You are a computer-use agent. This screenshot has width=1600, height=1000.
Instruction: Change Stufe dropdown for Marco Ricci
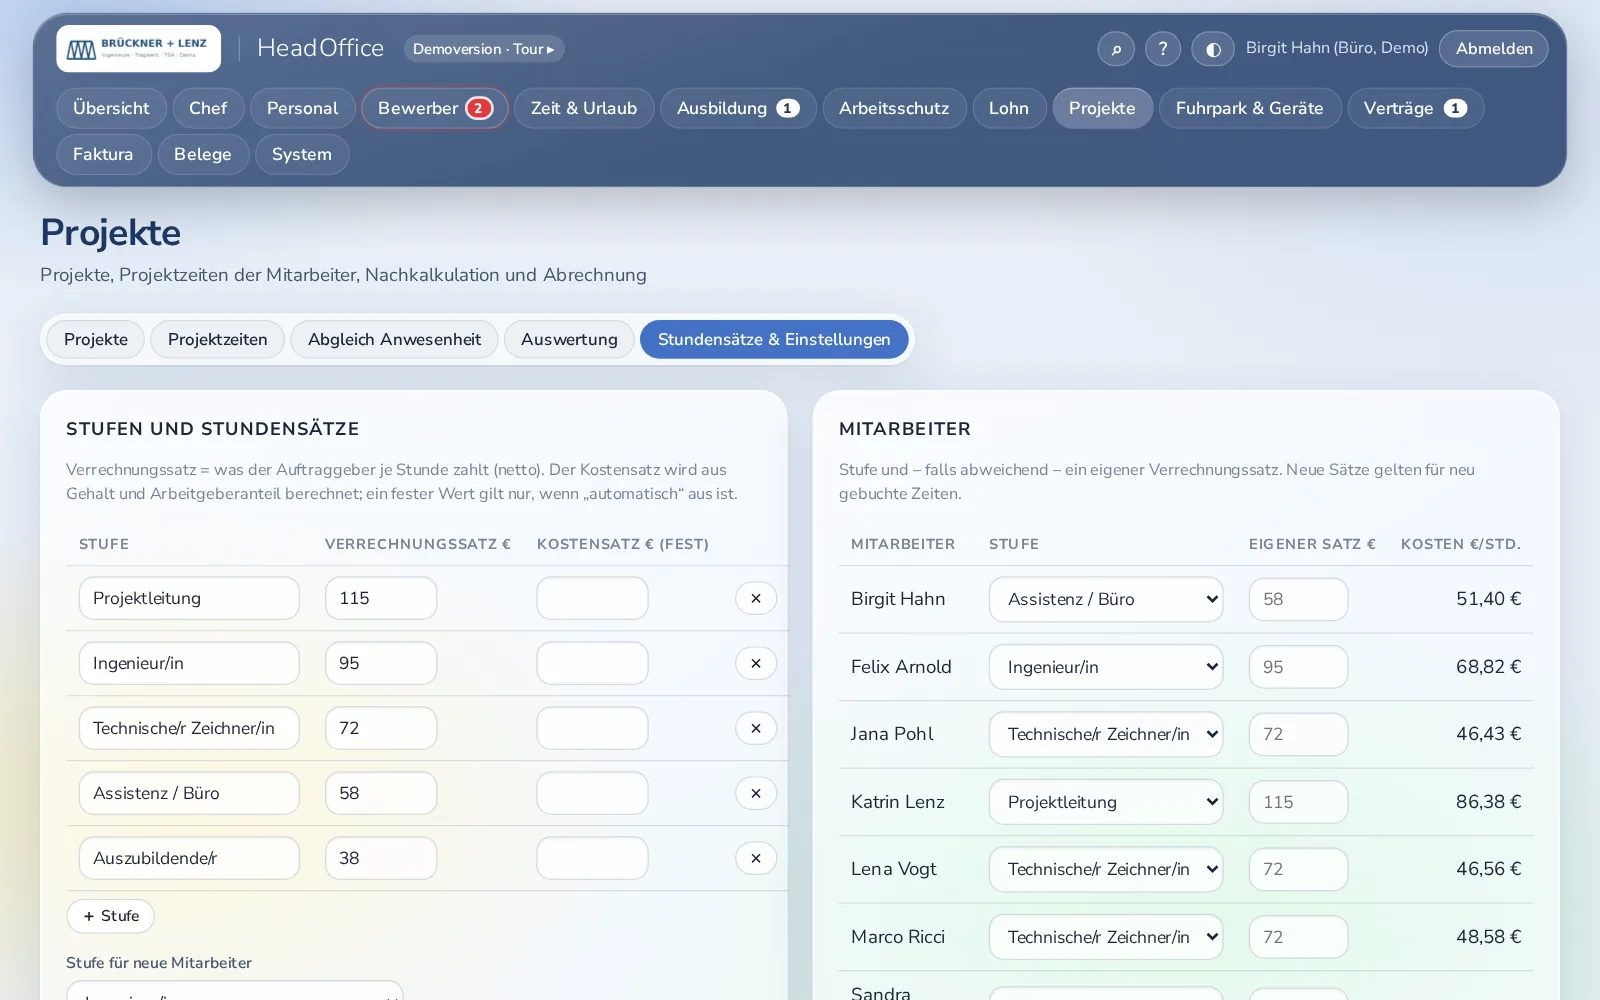click(1106, 937)
